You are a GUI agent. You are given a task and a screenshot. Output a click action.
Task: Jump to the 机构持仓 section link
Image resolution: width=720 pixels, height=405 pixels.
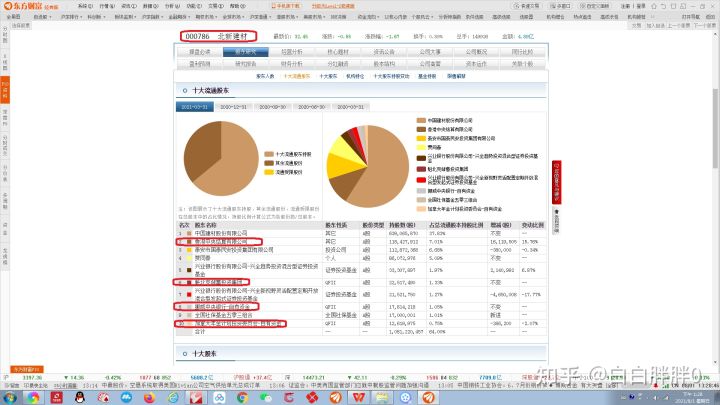tap(355, 76)
